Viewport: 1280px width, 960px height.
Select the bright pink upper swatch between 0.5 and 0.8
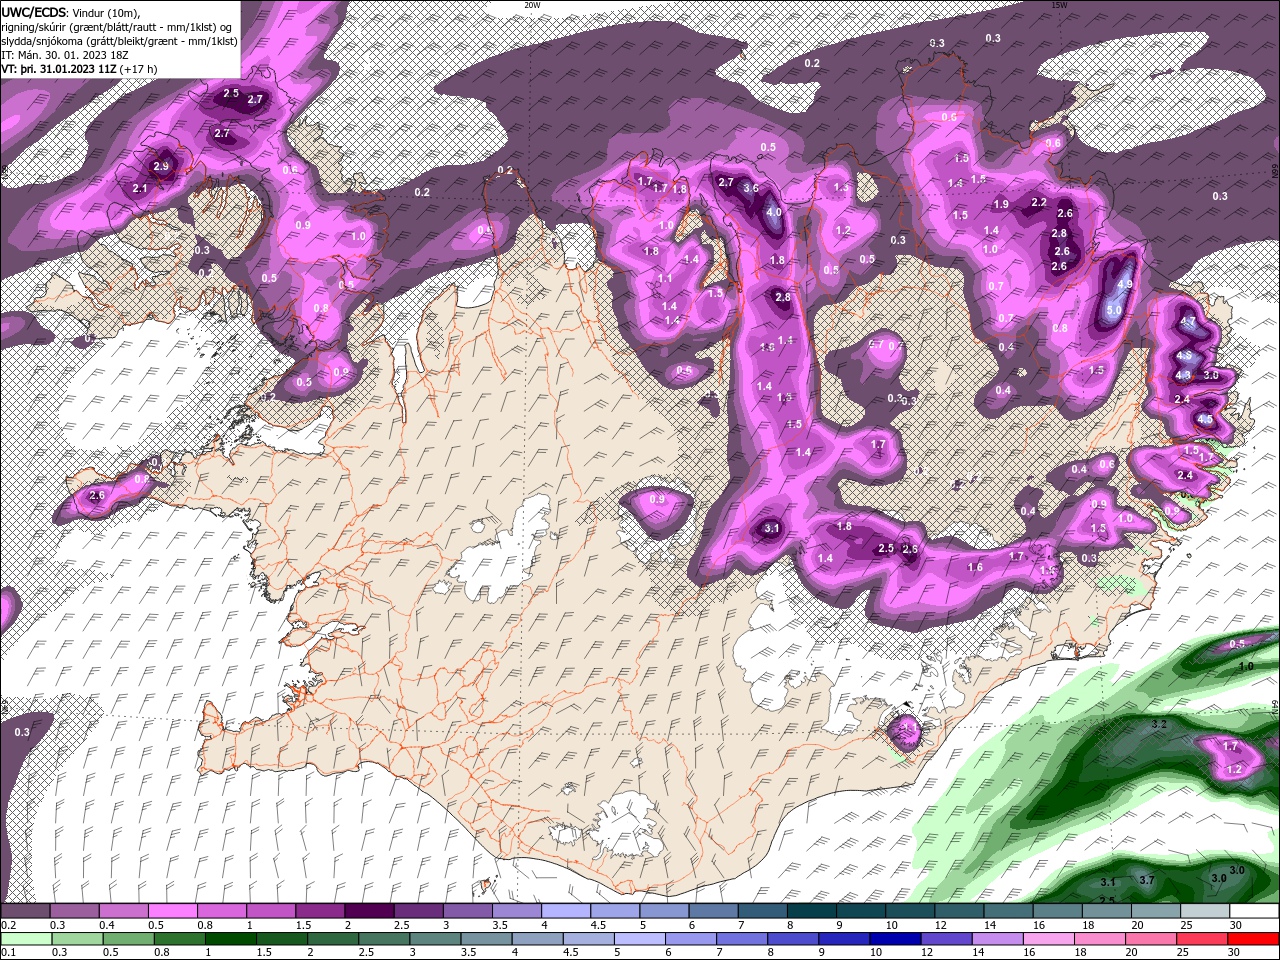[172, 912]
